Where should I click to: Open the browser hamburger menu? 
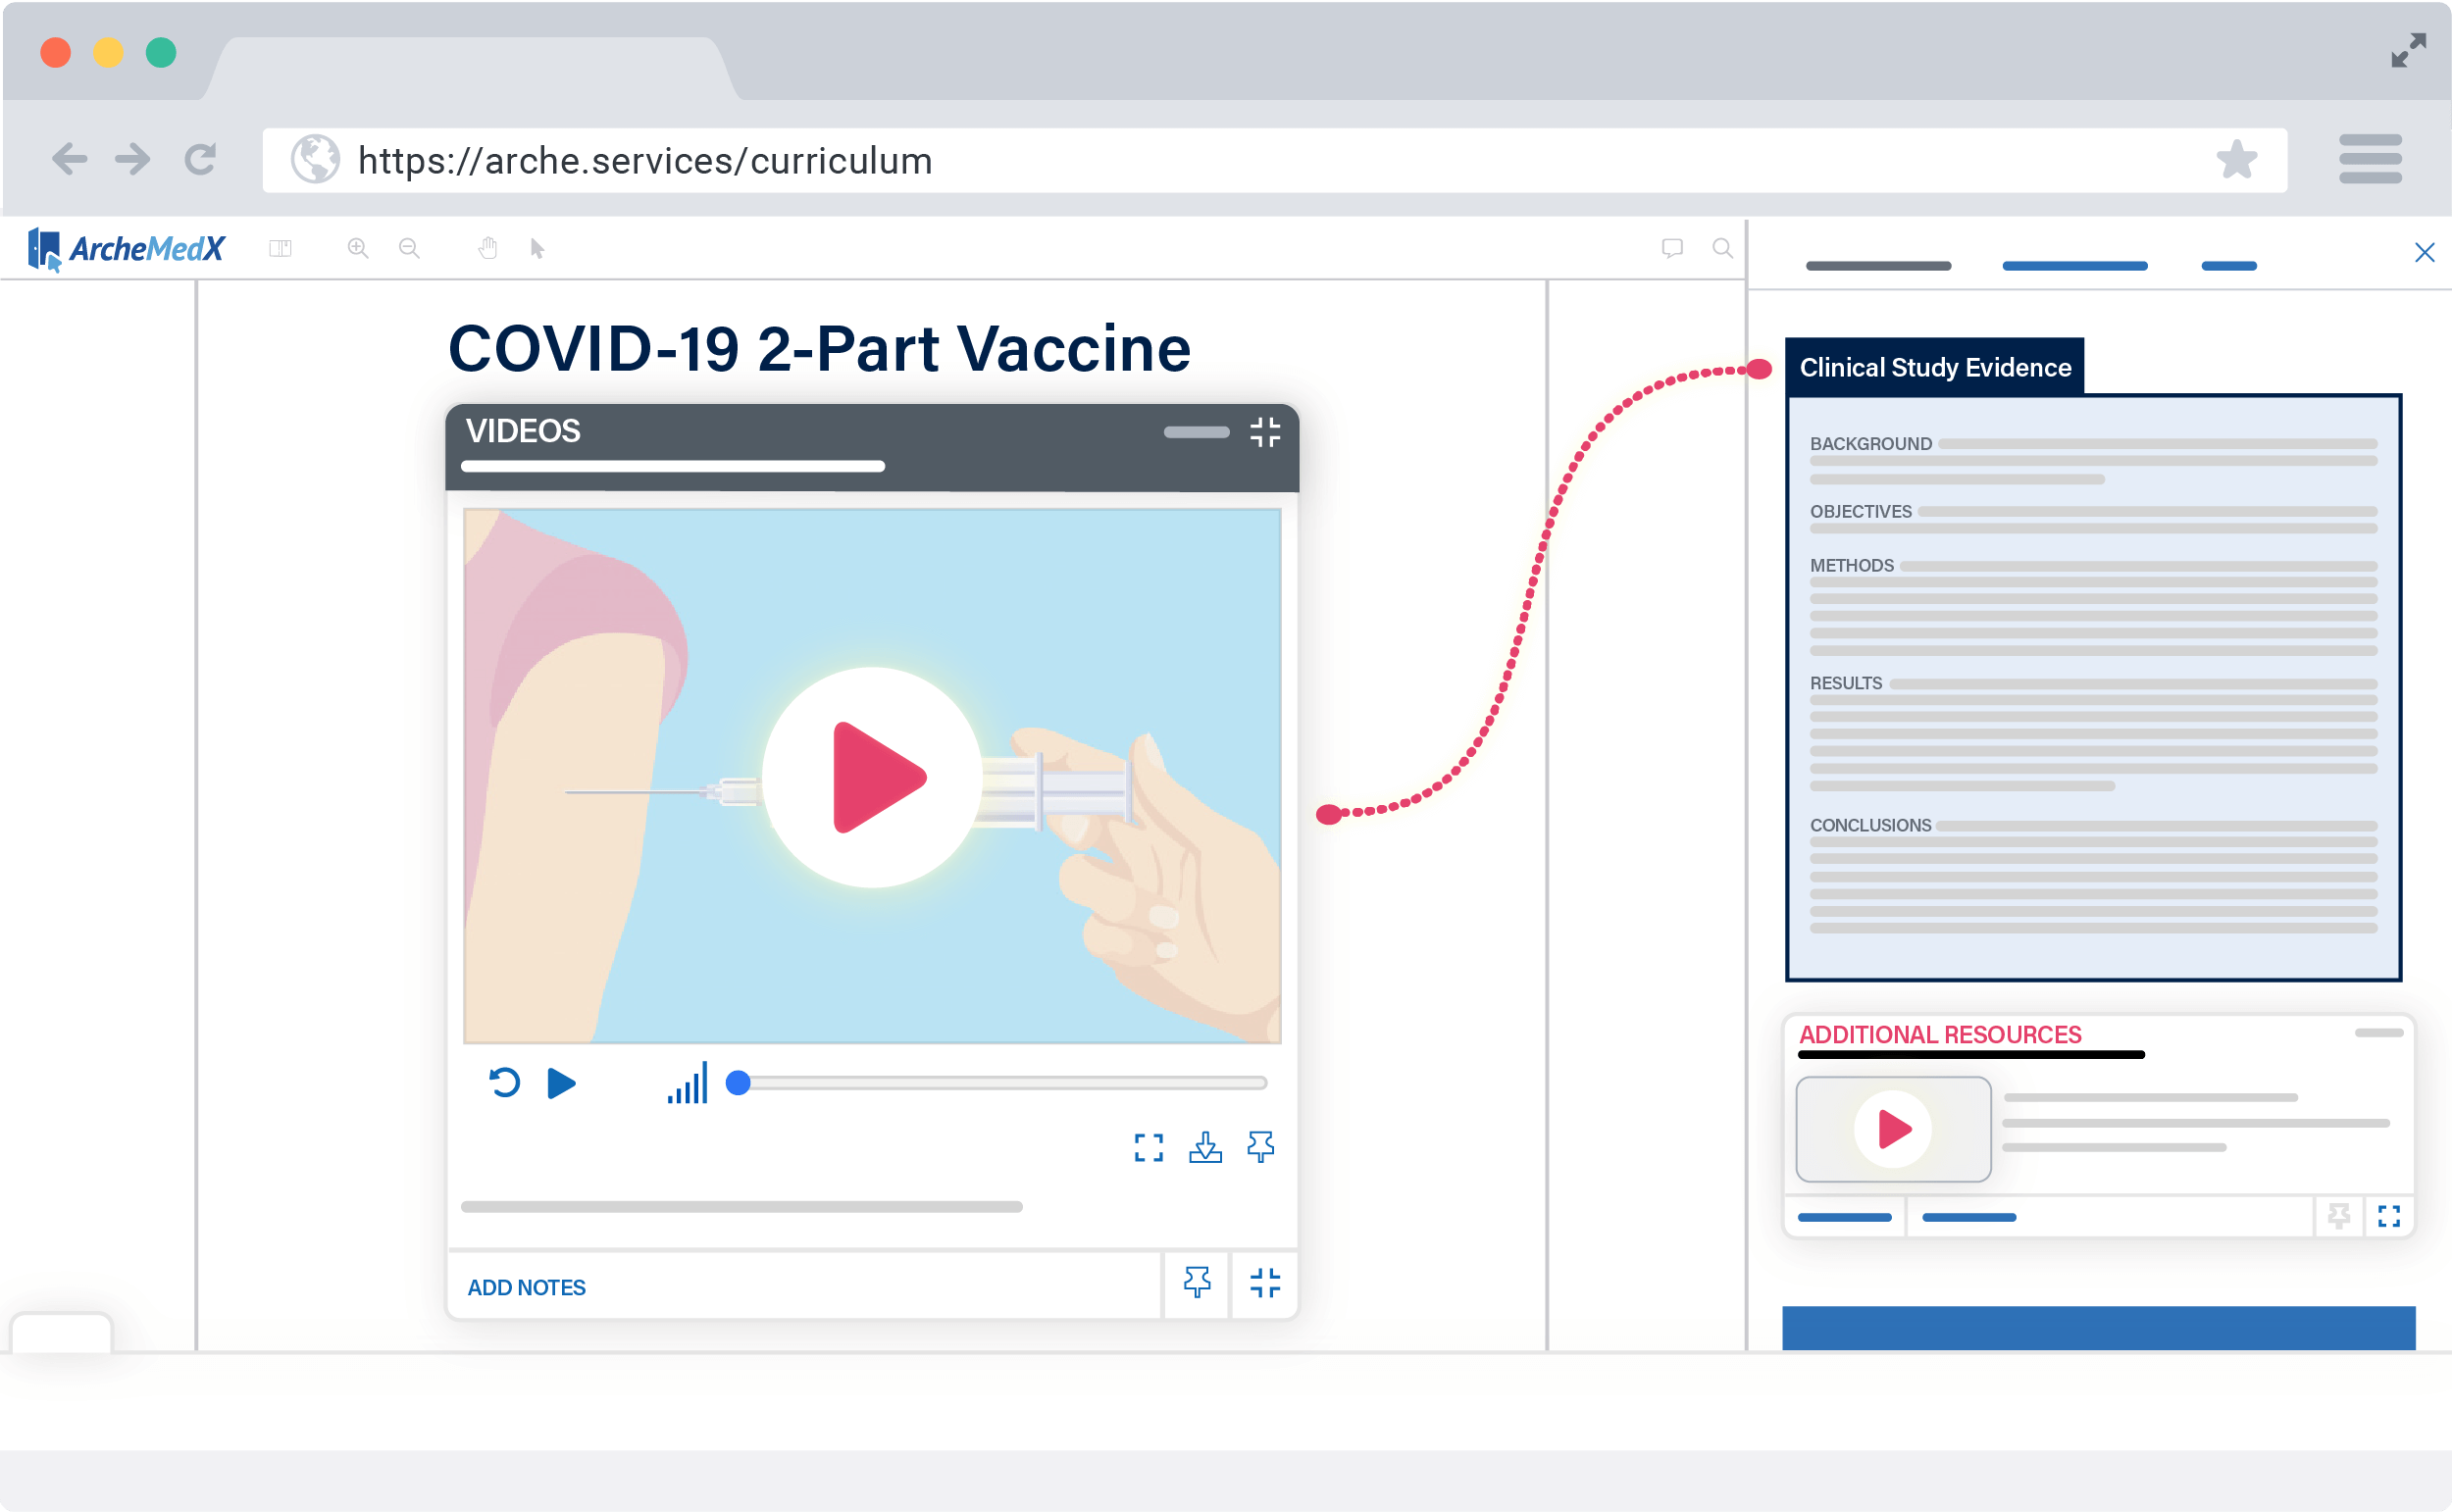[x=2370, y=159]
